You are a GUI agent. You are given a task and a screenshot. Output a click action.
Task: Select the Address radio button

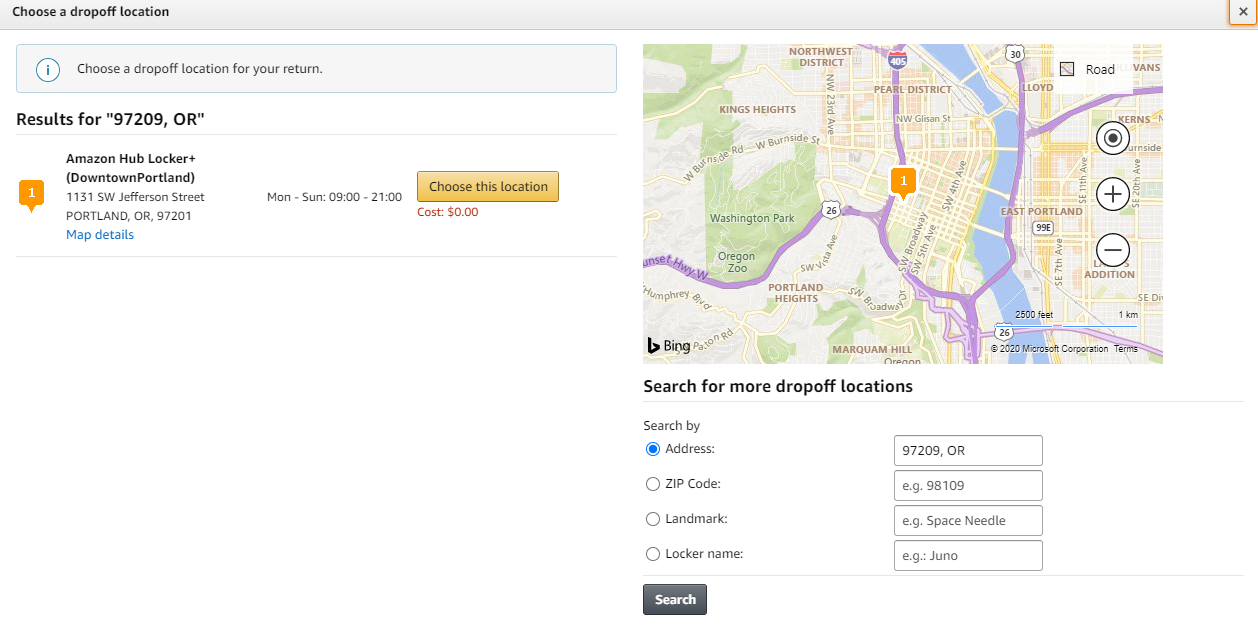coord(653,449)
